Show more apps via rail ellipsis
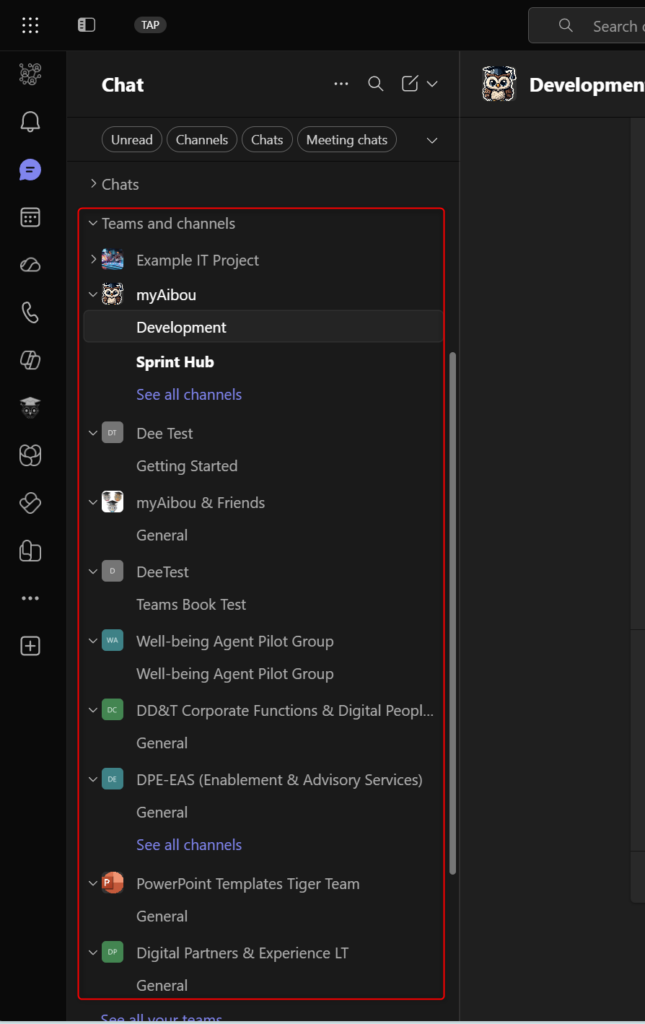Screen dimensions: 645x1024 pyautogui.click(x=30, y=598)
